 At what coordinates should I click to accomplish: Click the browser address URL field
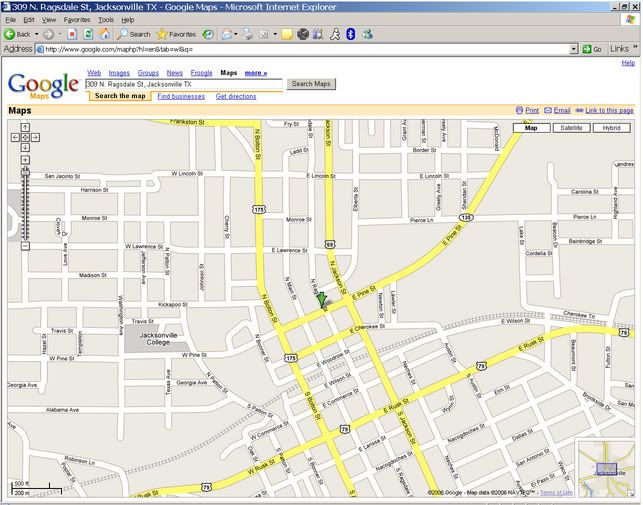[303, 49]
